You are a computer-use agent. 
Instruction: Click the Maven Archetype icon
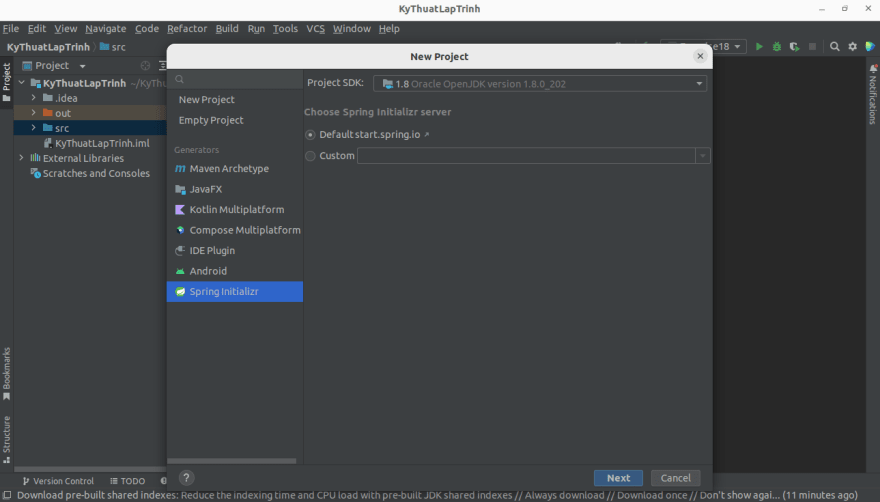[180, 168]
